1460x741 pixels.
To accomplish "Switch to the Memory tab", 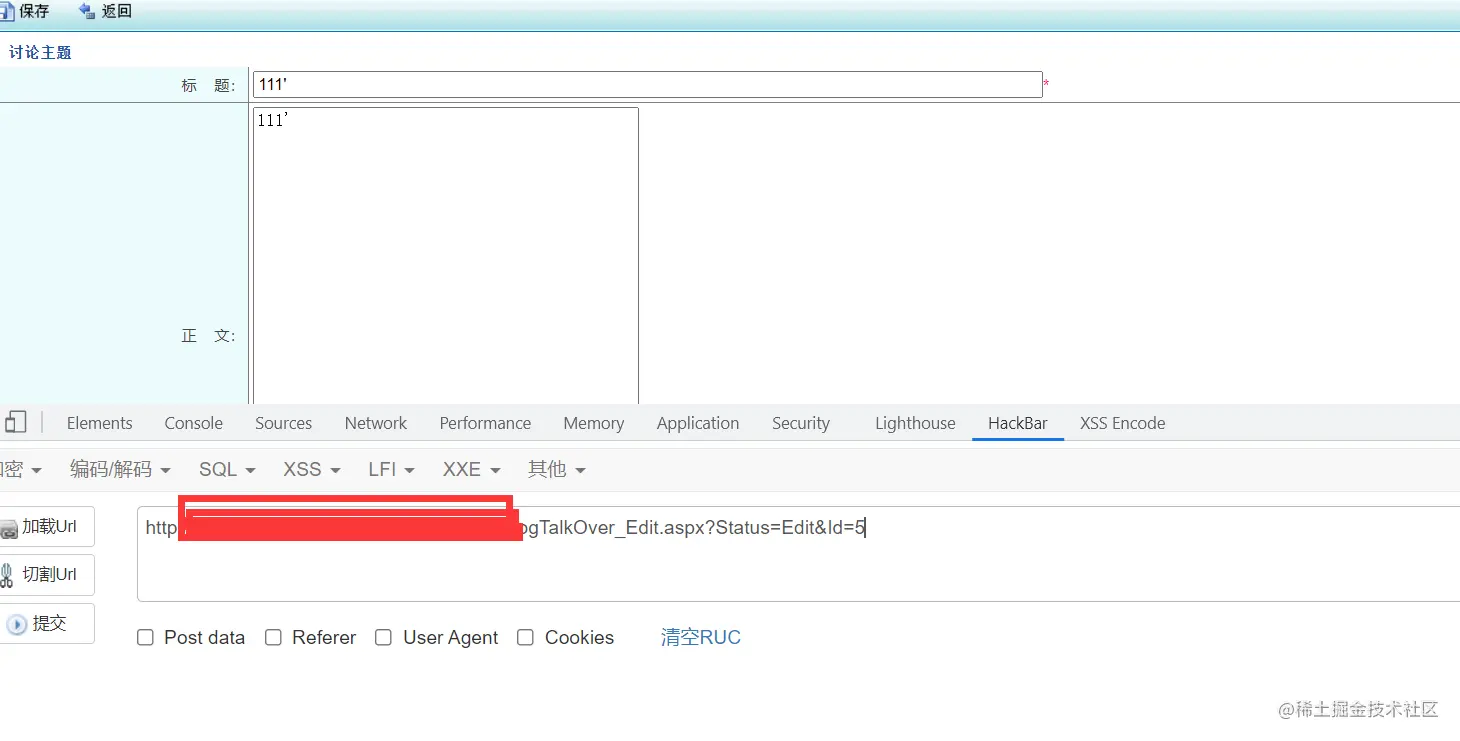I will 593,423.
